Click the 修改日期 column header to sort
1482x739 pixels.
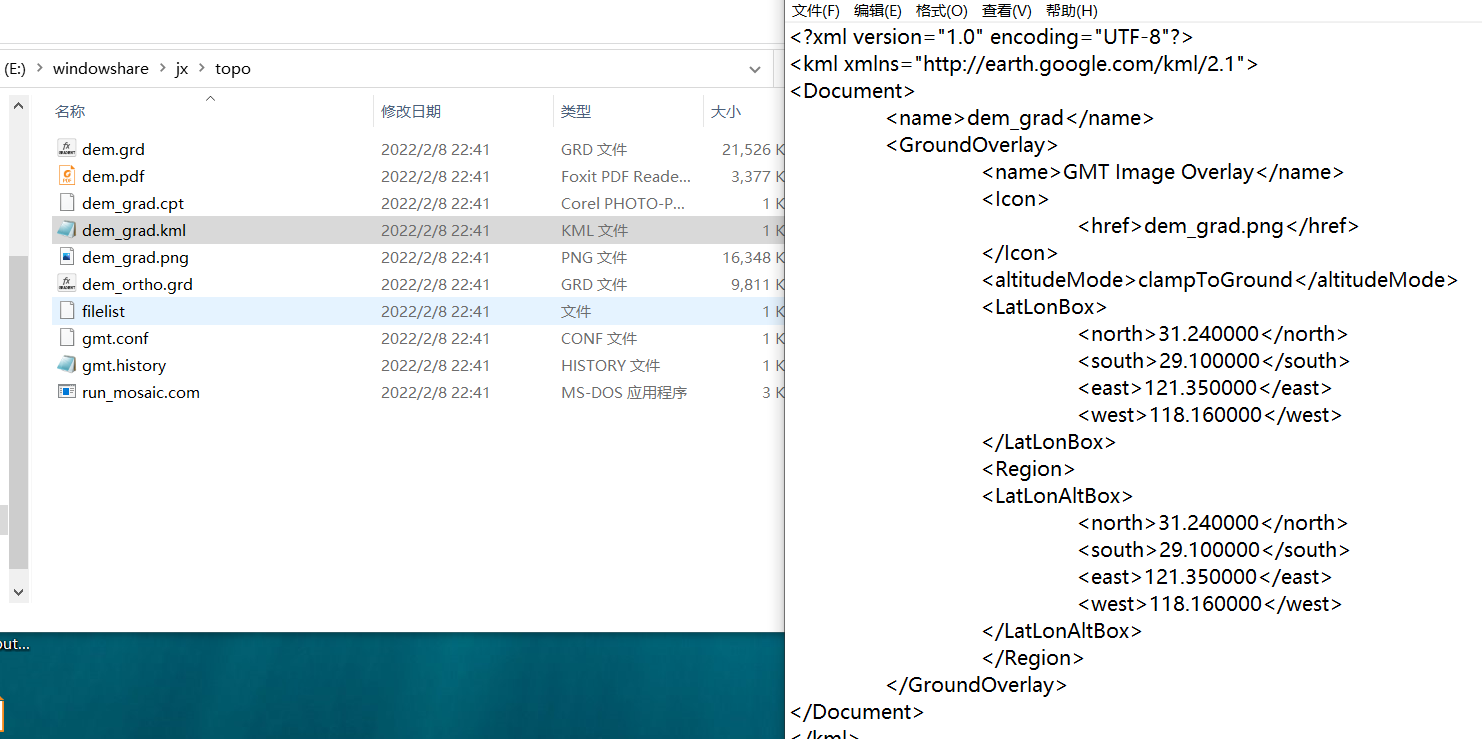(x=412, y=111)
